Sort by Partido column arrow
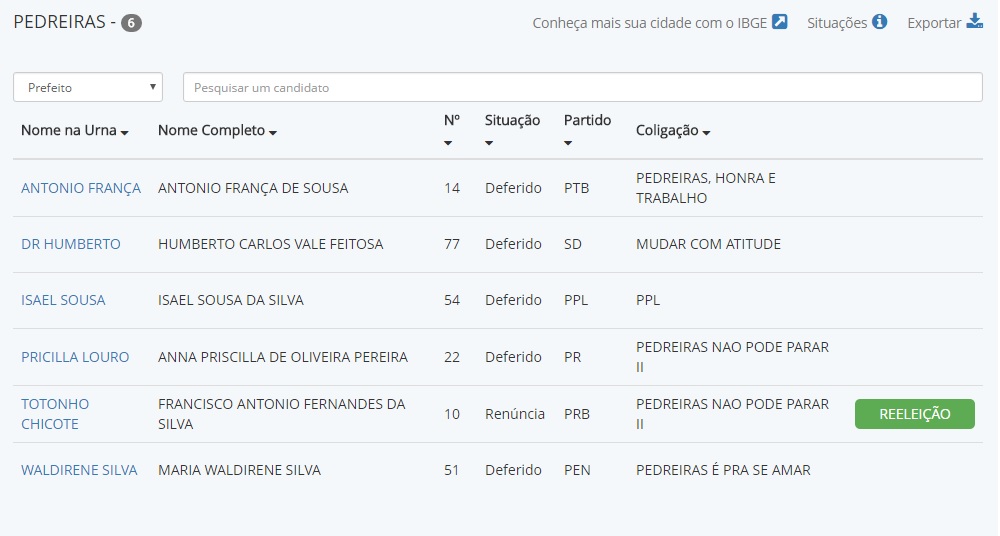This screenshot has width=1000, height=536. 568,143
